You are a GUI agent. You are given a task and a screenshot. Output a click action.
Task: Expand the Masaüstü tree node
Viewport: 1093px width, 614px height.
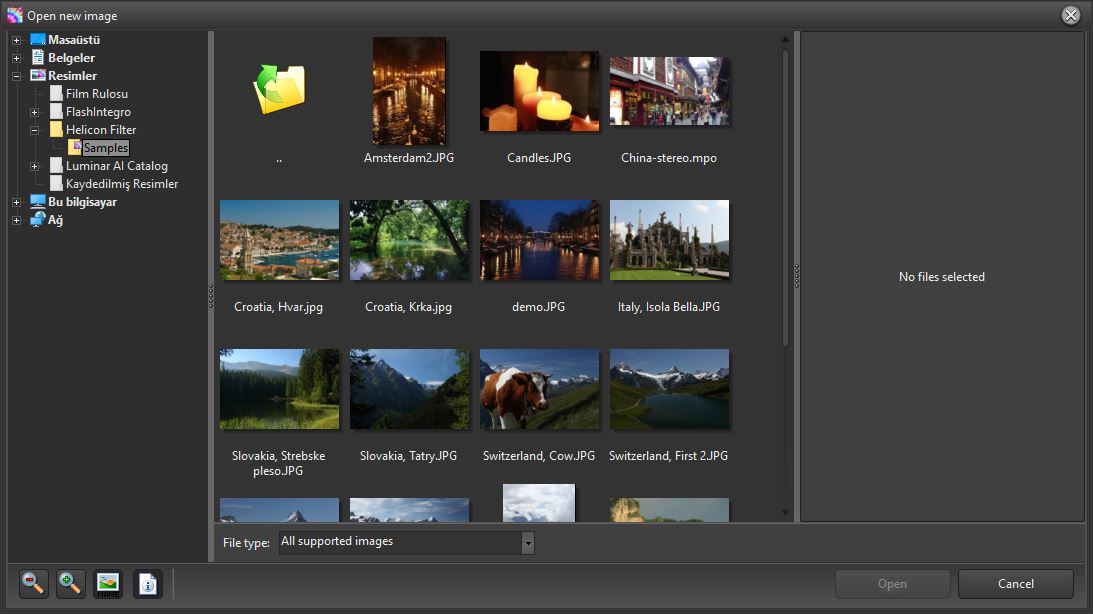(17, 40)
